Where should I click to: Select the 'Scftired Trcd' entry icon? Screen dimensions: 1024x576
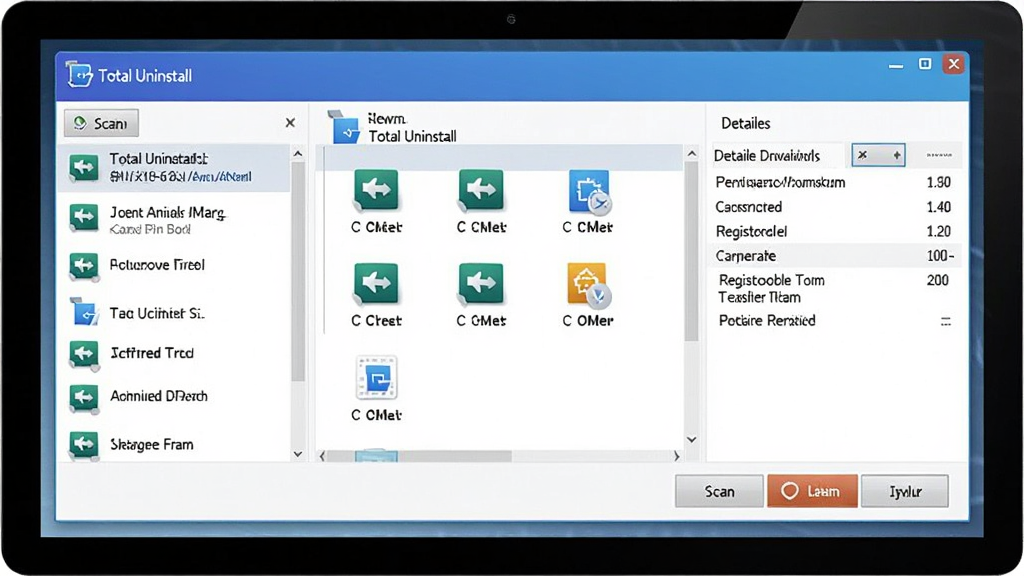(x=84, y=354)
